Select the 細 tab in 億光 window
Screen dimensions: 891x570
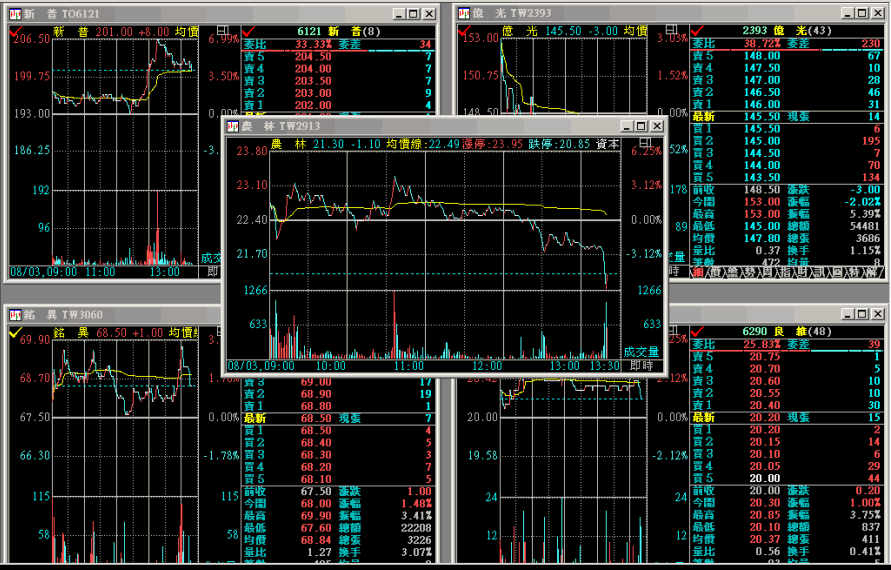point(697,273)
